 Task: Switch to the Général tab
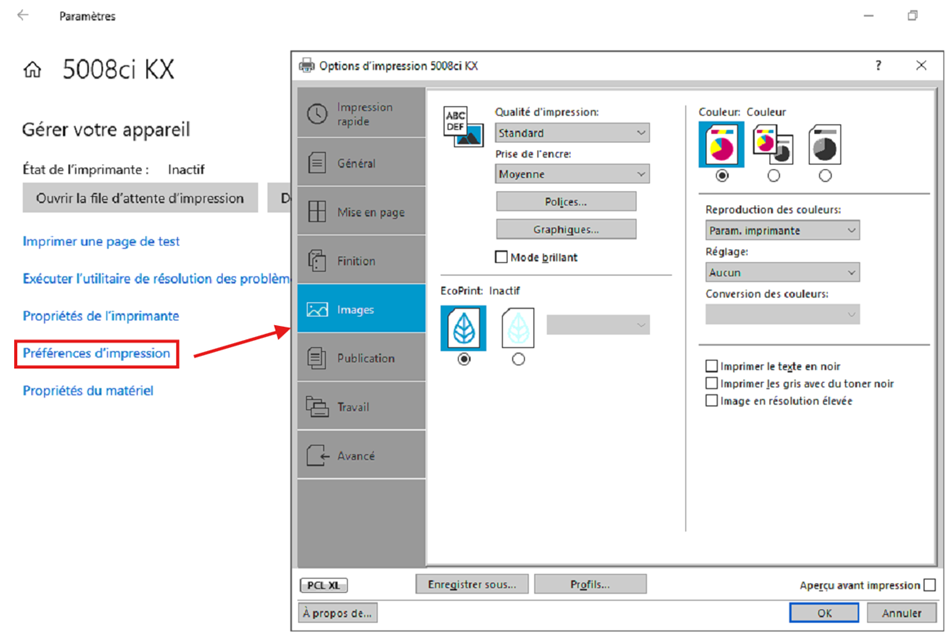362,163
